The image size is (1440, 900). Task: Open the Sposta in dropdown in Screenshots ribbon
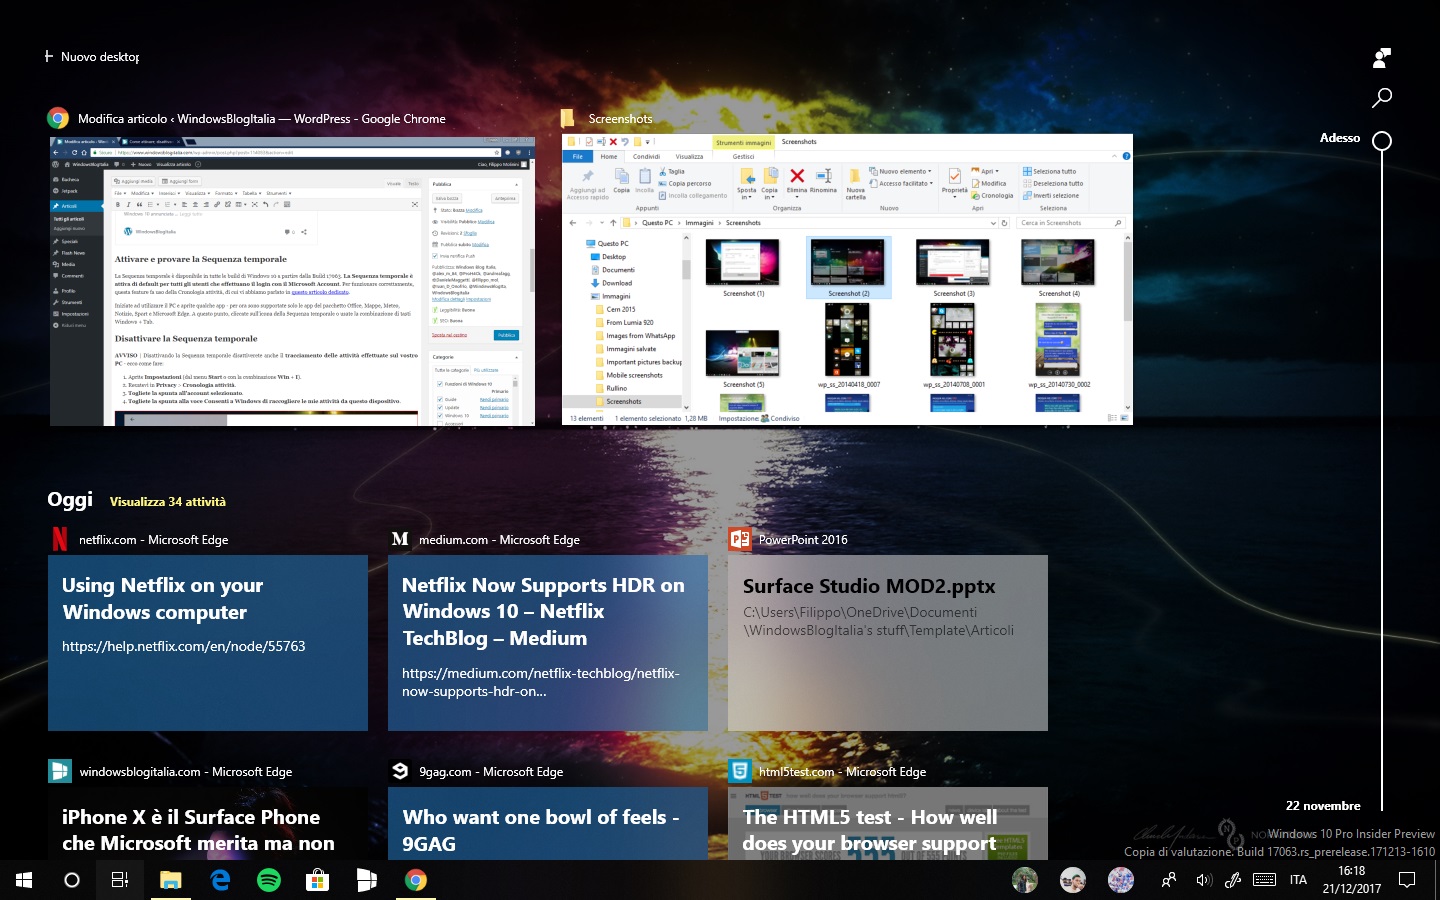click(x=746, y=182)
